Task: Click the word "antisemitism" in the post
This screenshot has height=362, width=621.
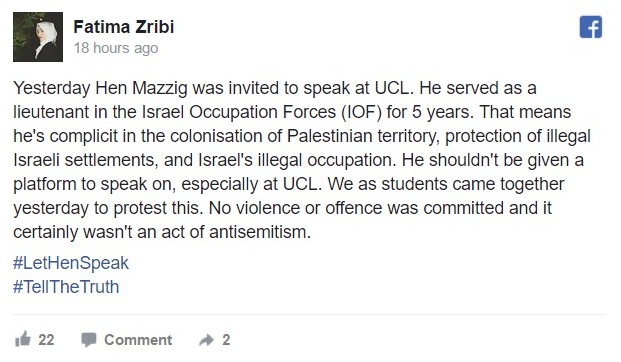Action: pyautogui.click(x=259, y=232)
